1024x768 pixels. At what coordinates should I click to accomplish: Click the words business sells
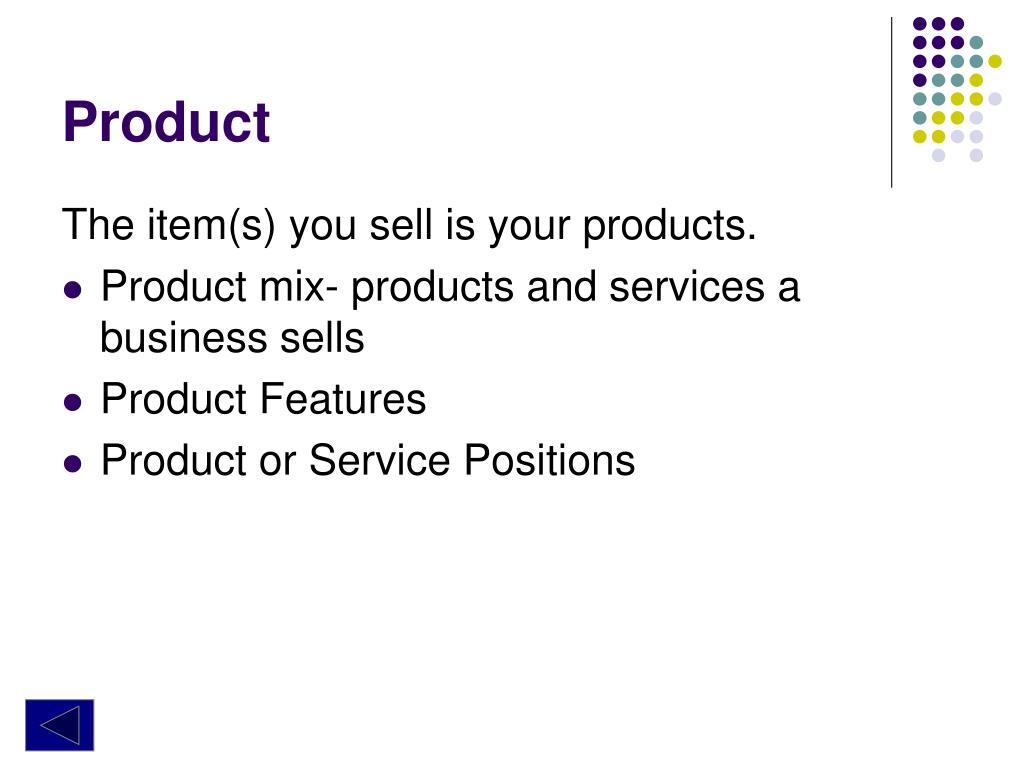click(x=232, y=338)
